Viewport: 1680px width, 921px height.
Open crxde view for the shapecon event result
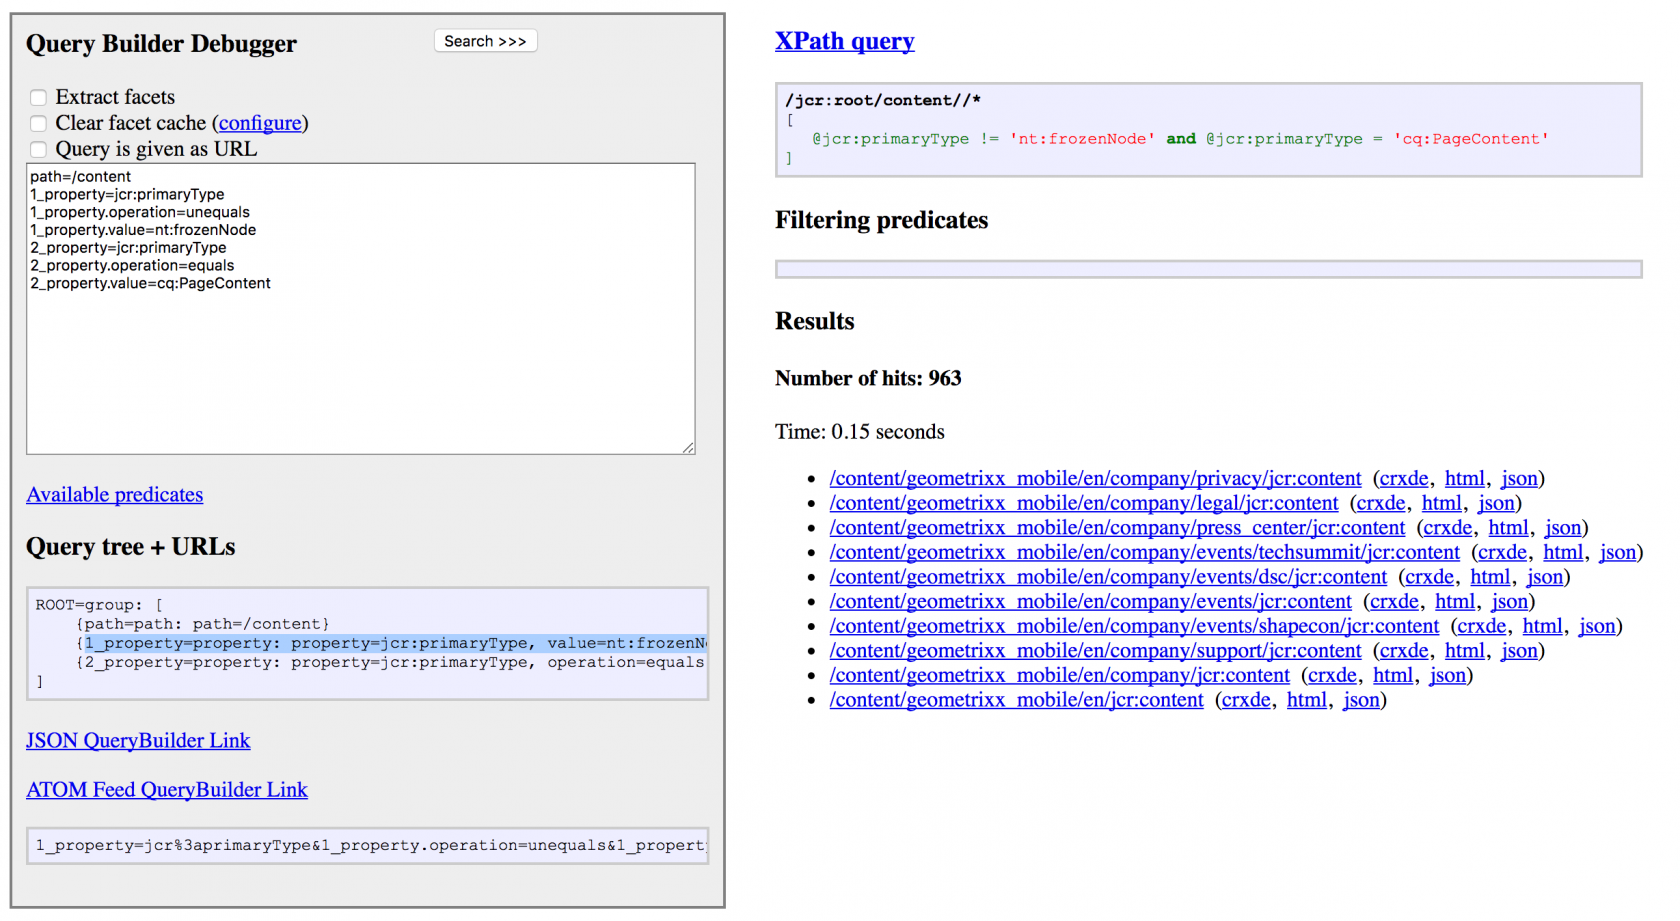point(1480,626)
